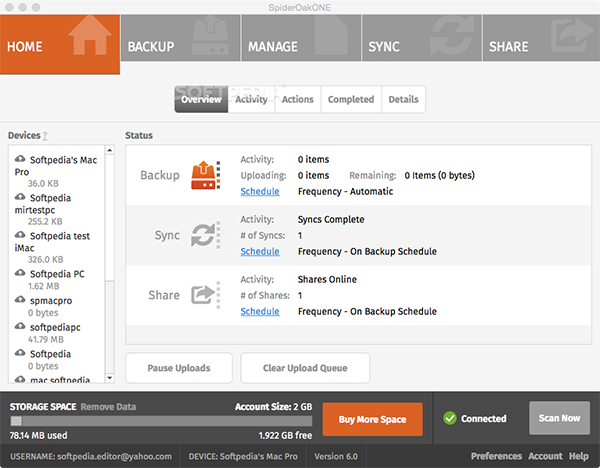Click the Scan Now button

click(x=559, y=418)
